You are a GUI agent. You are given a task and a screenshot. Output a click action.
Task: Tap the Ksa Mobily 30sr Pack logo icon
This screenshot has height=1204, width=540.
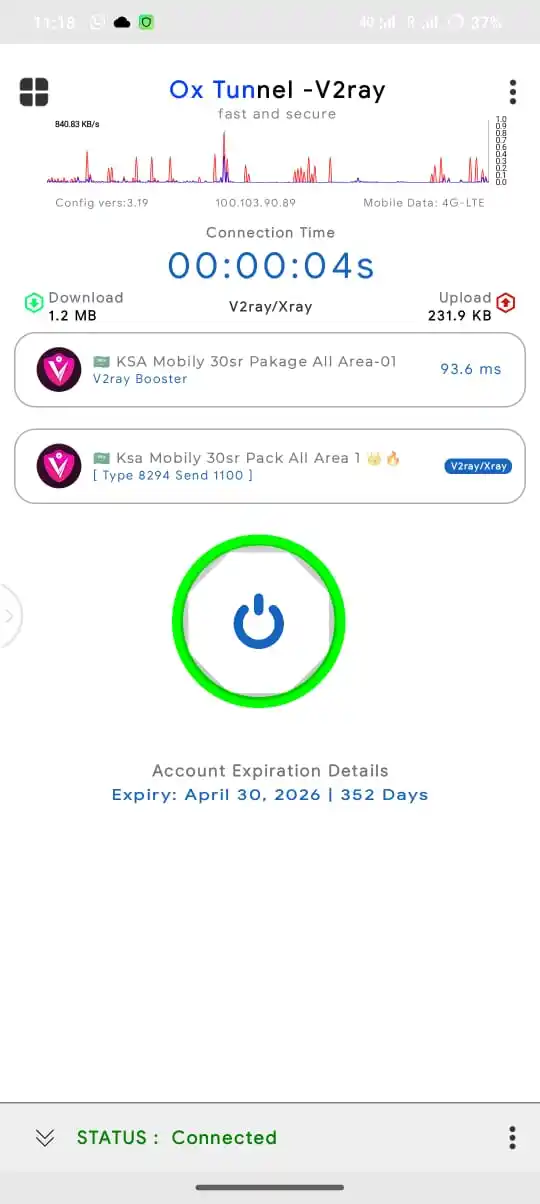coord(59,465)
